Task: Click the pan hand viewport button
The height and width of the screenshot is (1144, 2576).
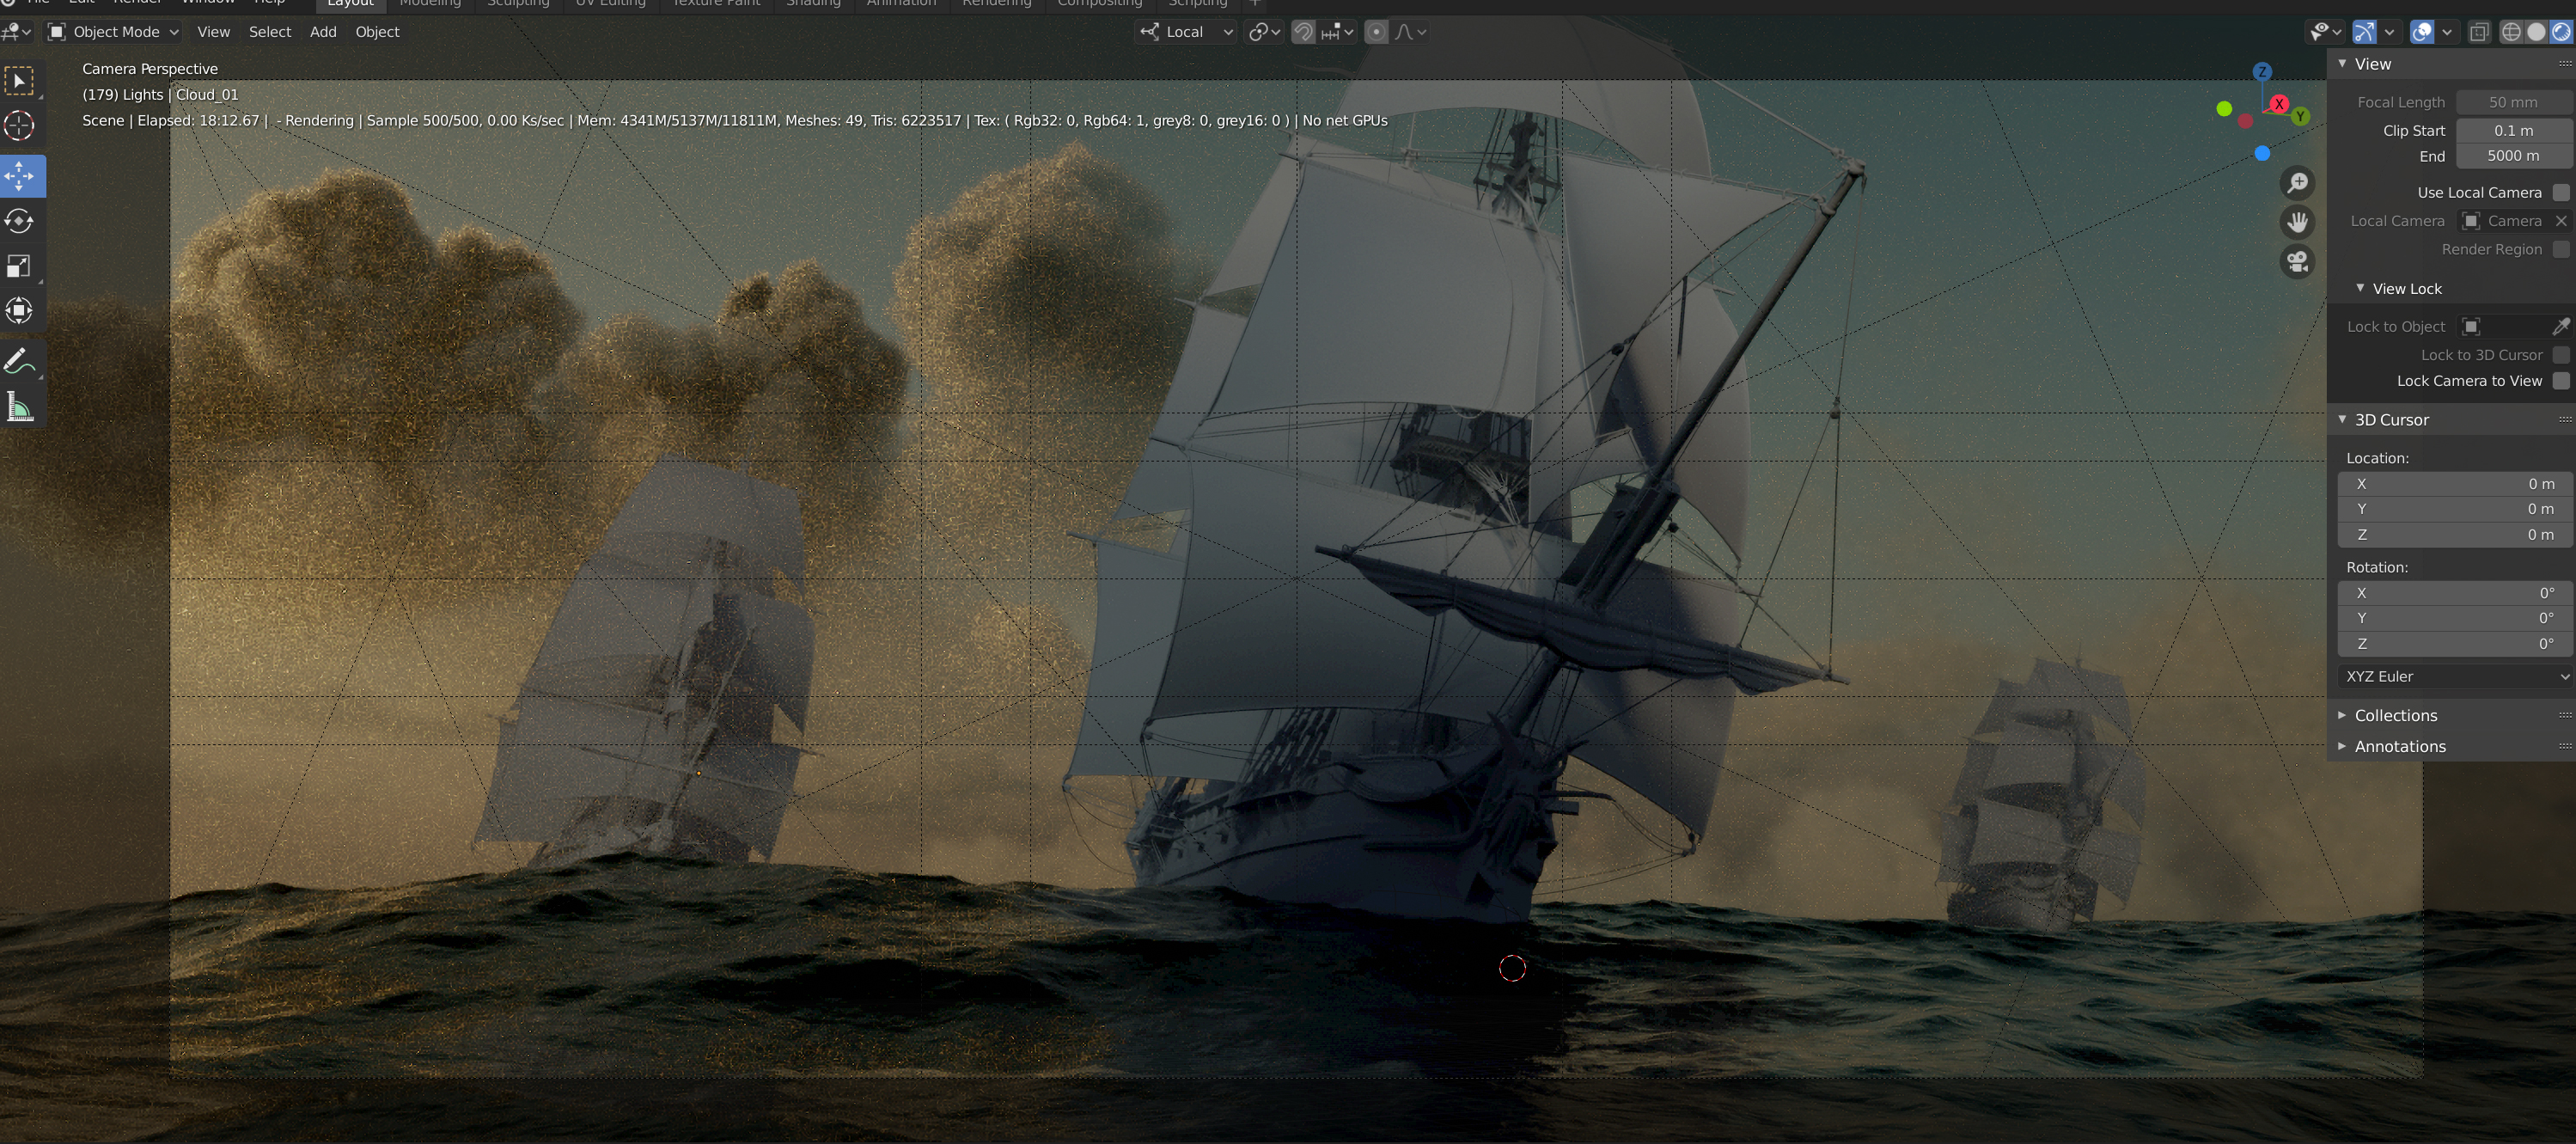Action: [x=2297, y=222]
